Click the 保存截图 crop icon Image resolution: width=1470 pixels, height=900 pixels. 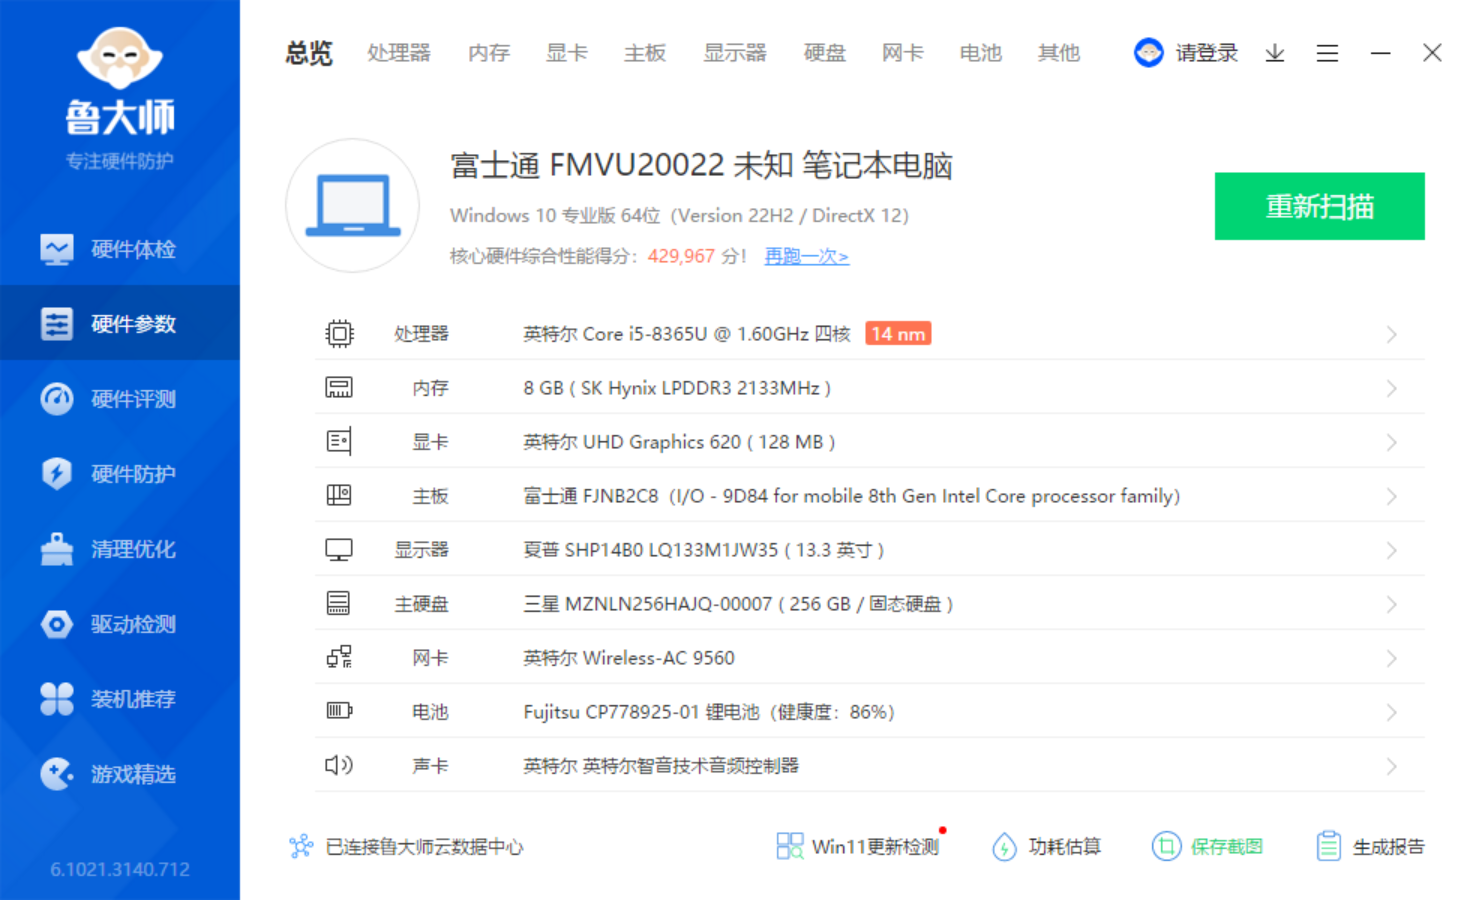coord(1166,847)
